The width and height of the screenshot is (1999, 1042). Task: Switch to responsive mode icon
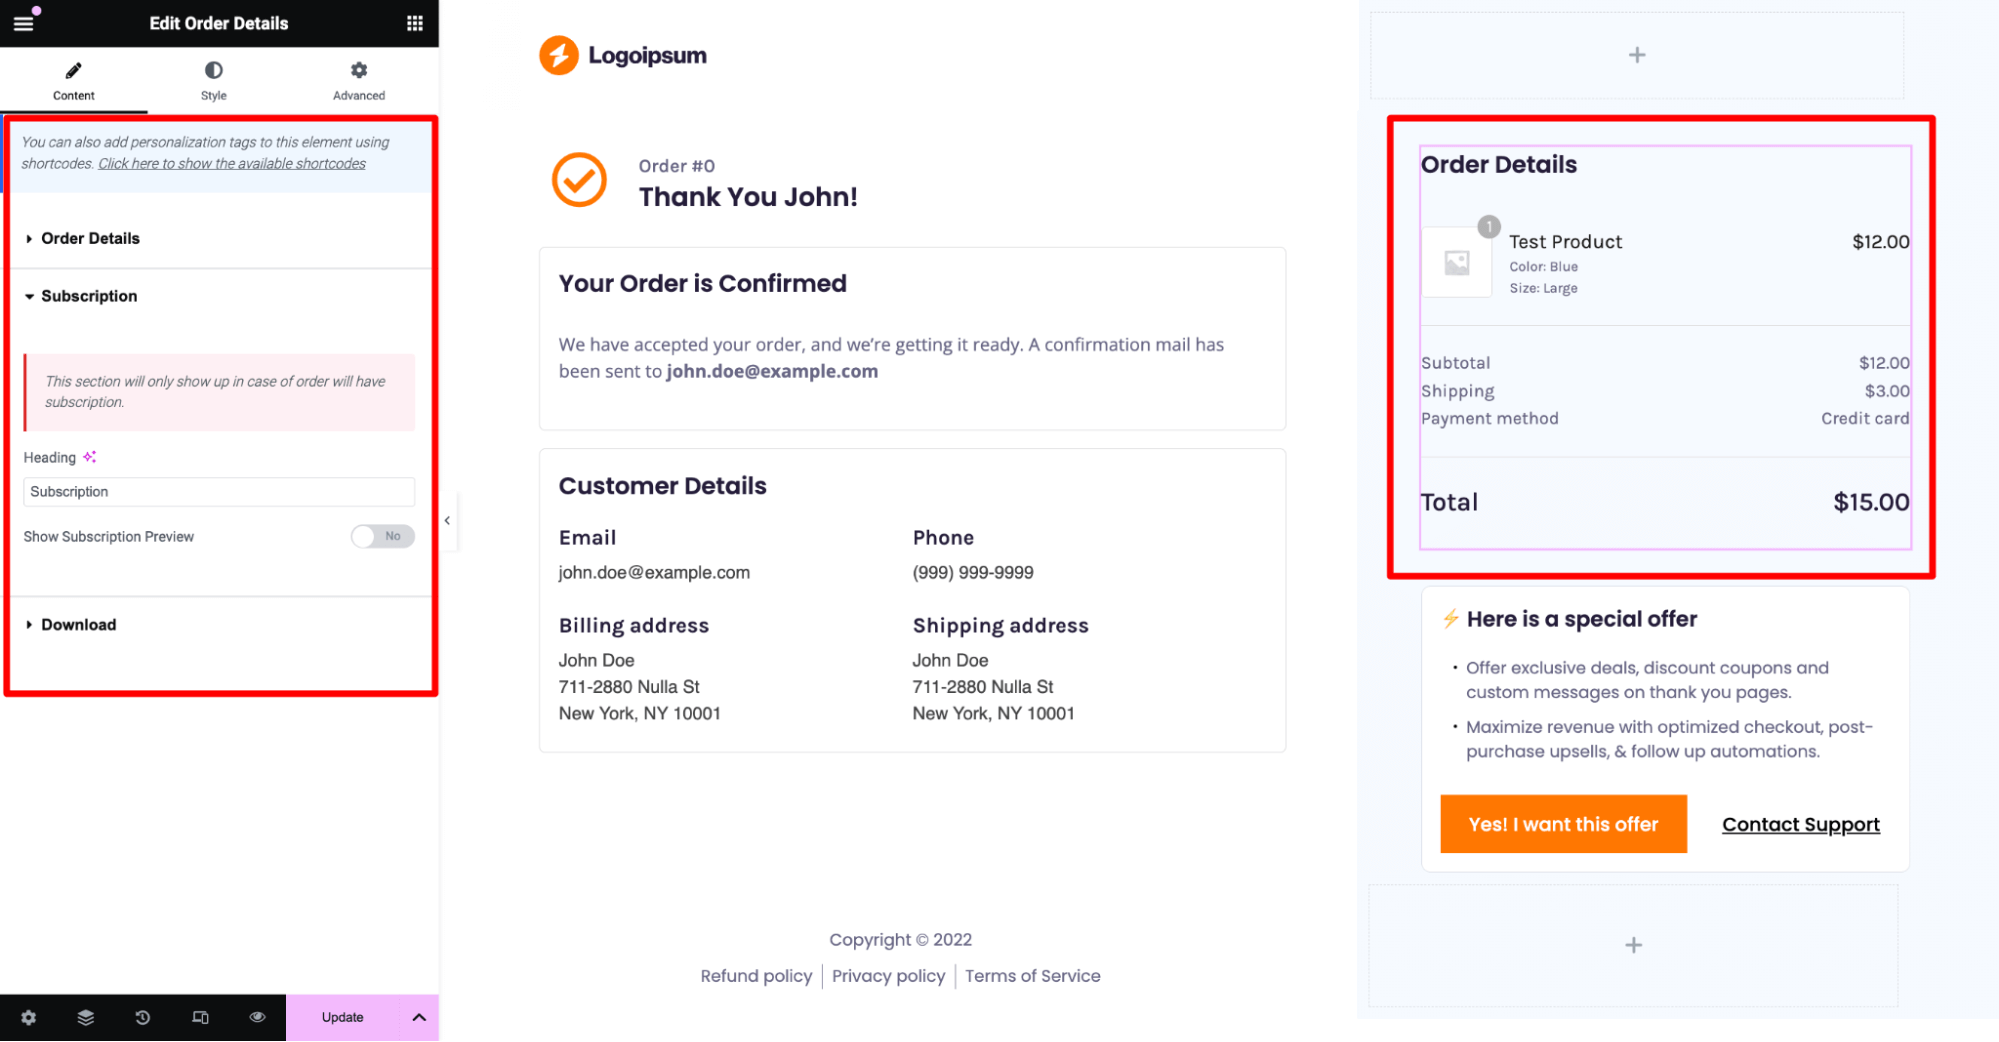[200, 1017]
